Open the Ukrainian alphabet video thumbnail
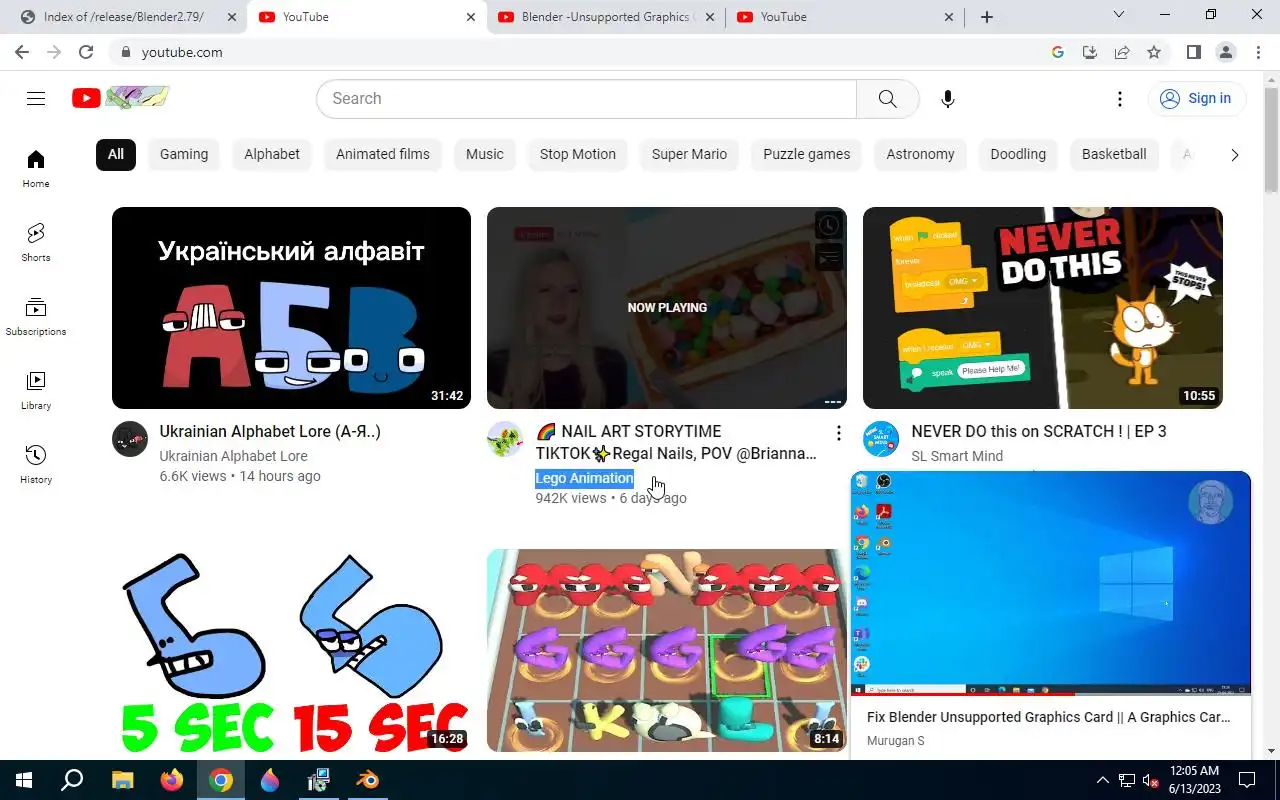The width and height of the screenshot is (1280, 800). [291, 308]
